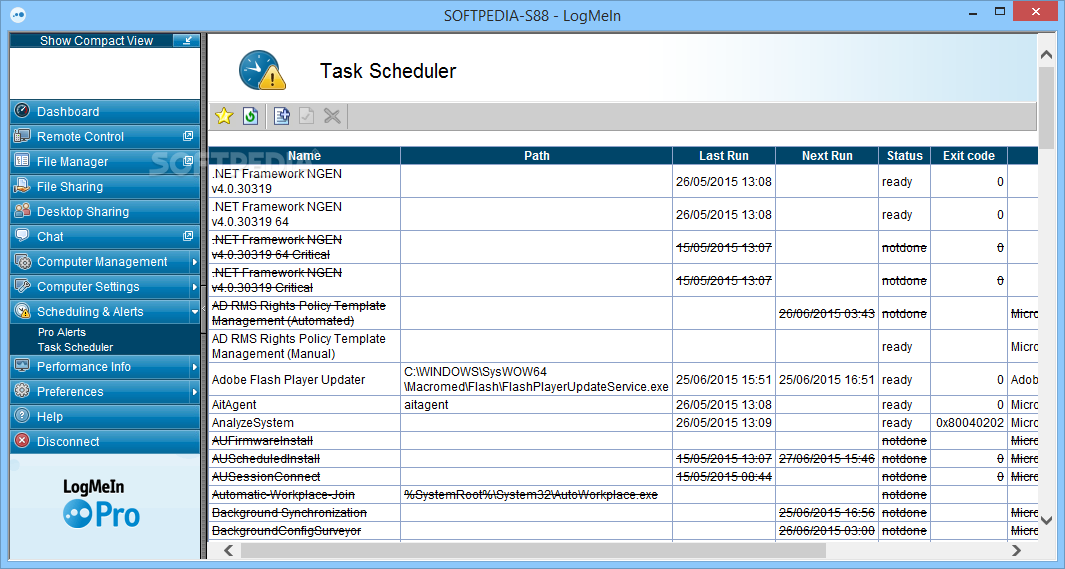Click the red Disconnect icon
Image resolution: width=1065 pixels, height=569 pixels.
[22, 441]
